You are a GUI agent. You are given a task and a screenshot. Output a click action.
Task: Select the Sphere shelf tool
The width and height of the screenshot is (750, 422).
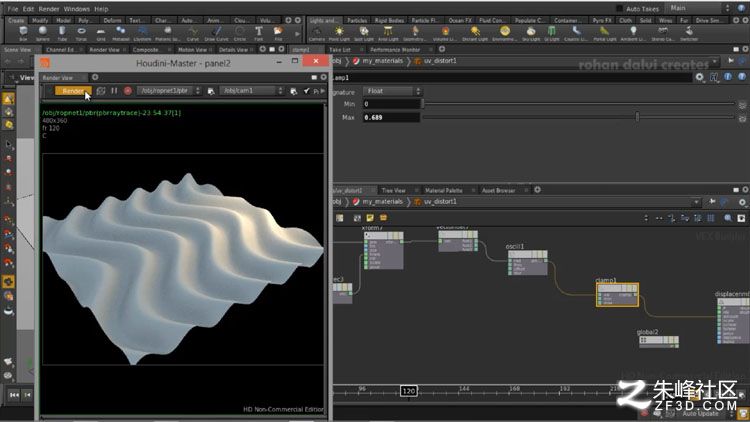pos(43,33)
